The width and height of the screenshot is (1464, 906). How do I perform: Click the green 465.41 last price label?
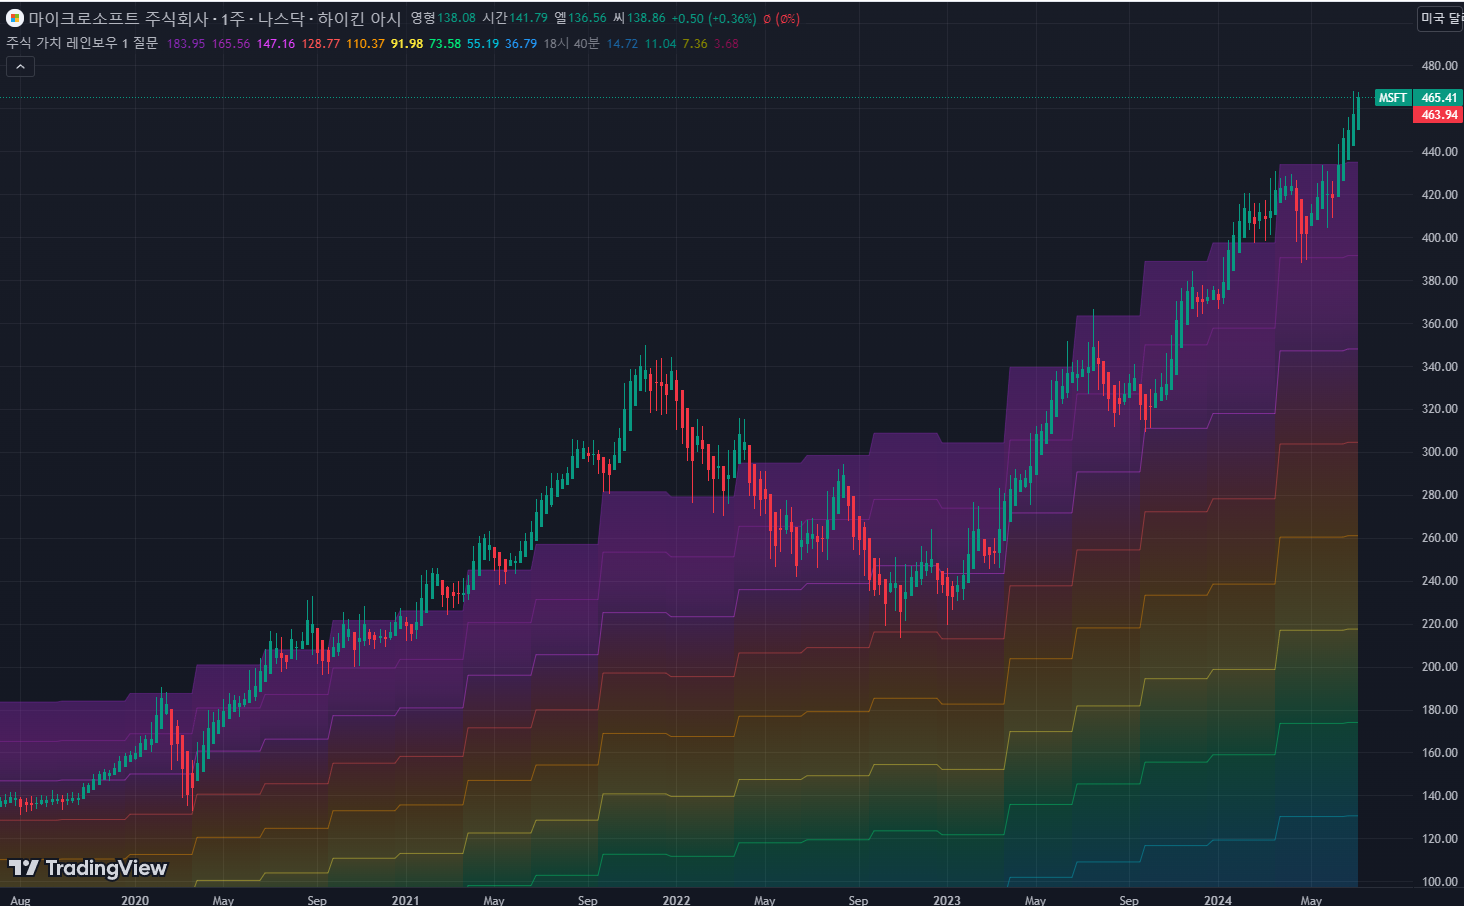click(x=1439, y=98)
